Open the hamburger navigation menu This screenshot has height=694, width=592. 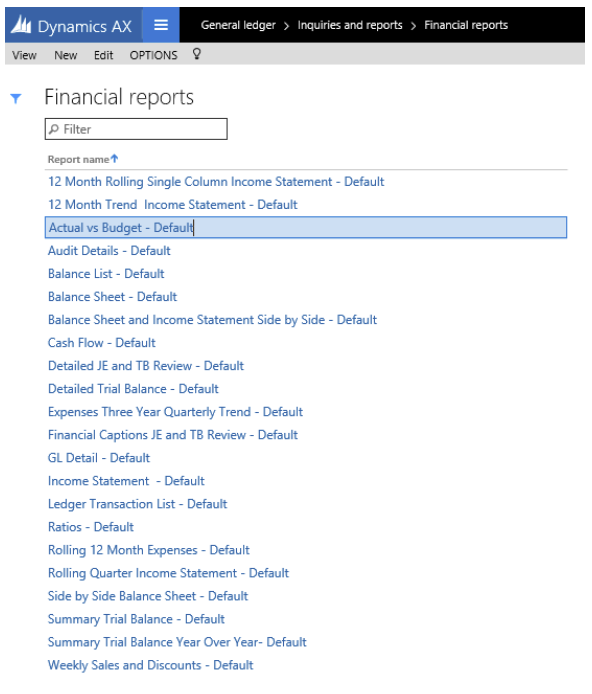pos(161,25)
